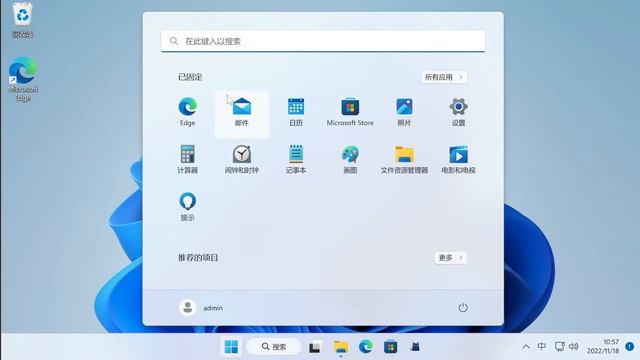Open volume speaker tray icon
The width and height of the screenshot is (640, 360).
pos(573,347)
